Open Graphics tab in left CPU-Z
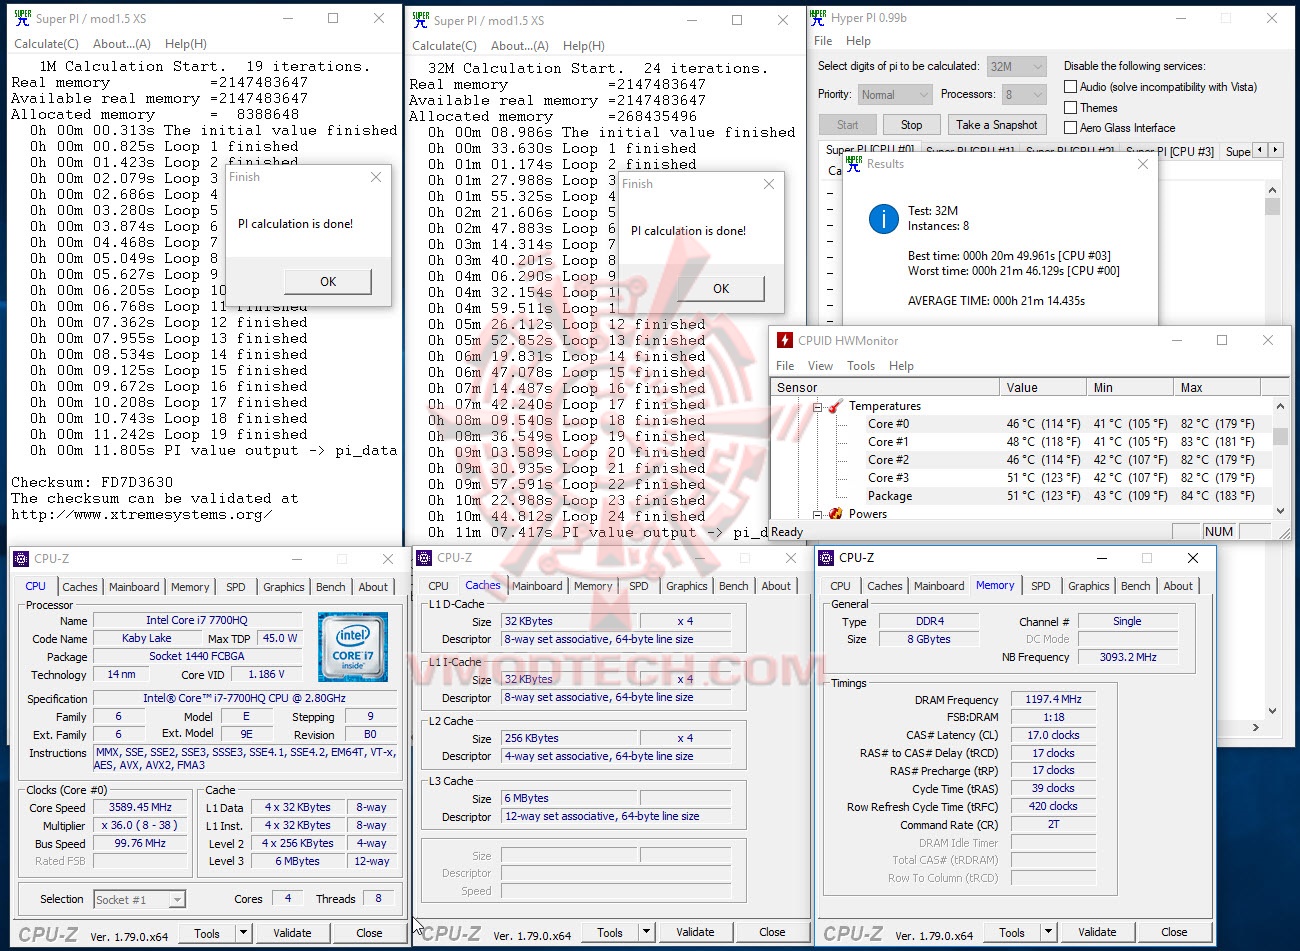Image resolution: width=1300 pixels, height=951 pixels. [284, 587]
